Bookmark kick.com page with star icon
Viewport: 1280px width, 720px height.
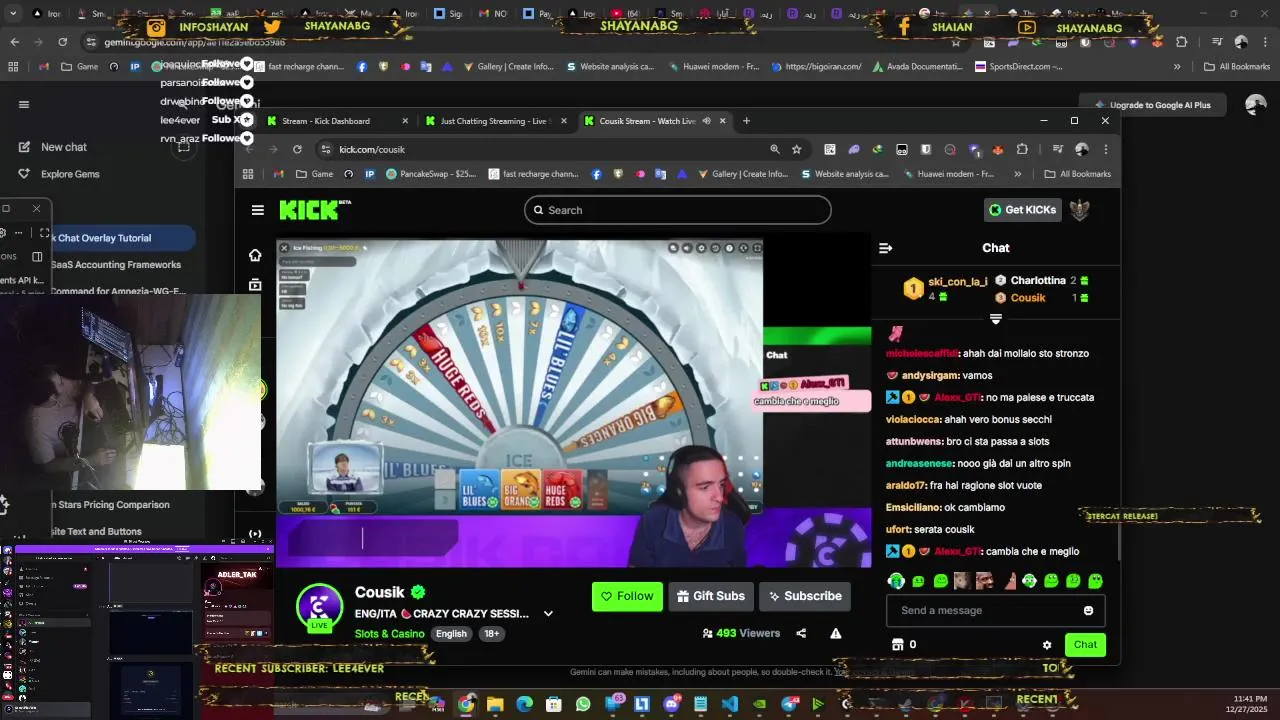[797, 149]
